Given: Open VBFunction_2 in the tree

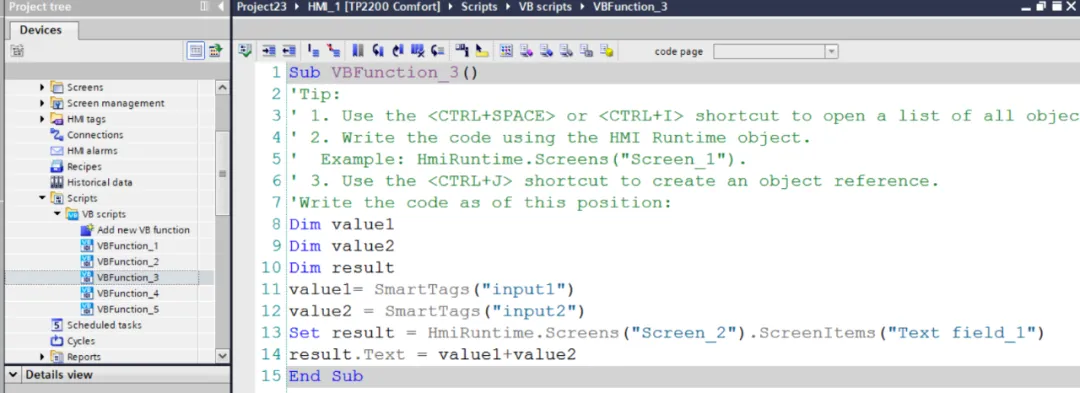Looking at the screenshot, I should tap(127, 262).
